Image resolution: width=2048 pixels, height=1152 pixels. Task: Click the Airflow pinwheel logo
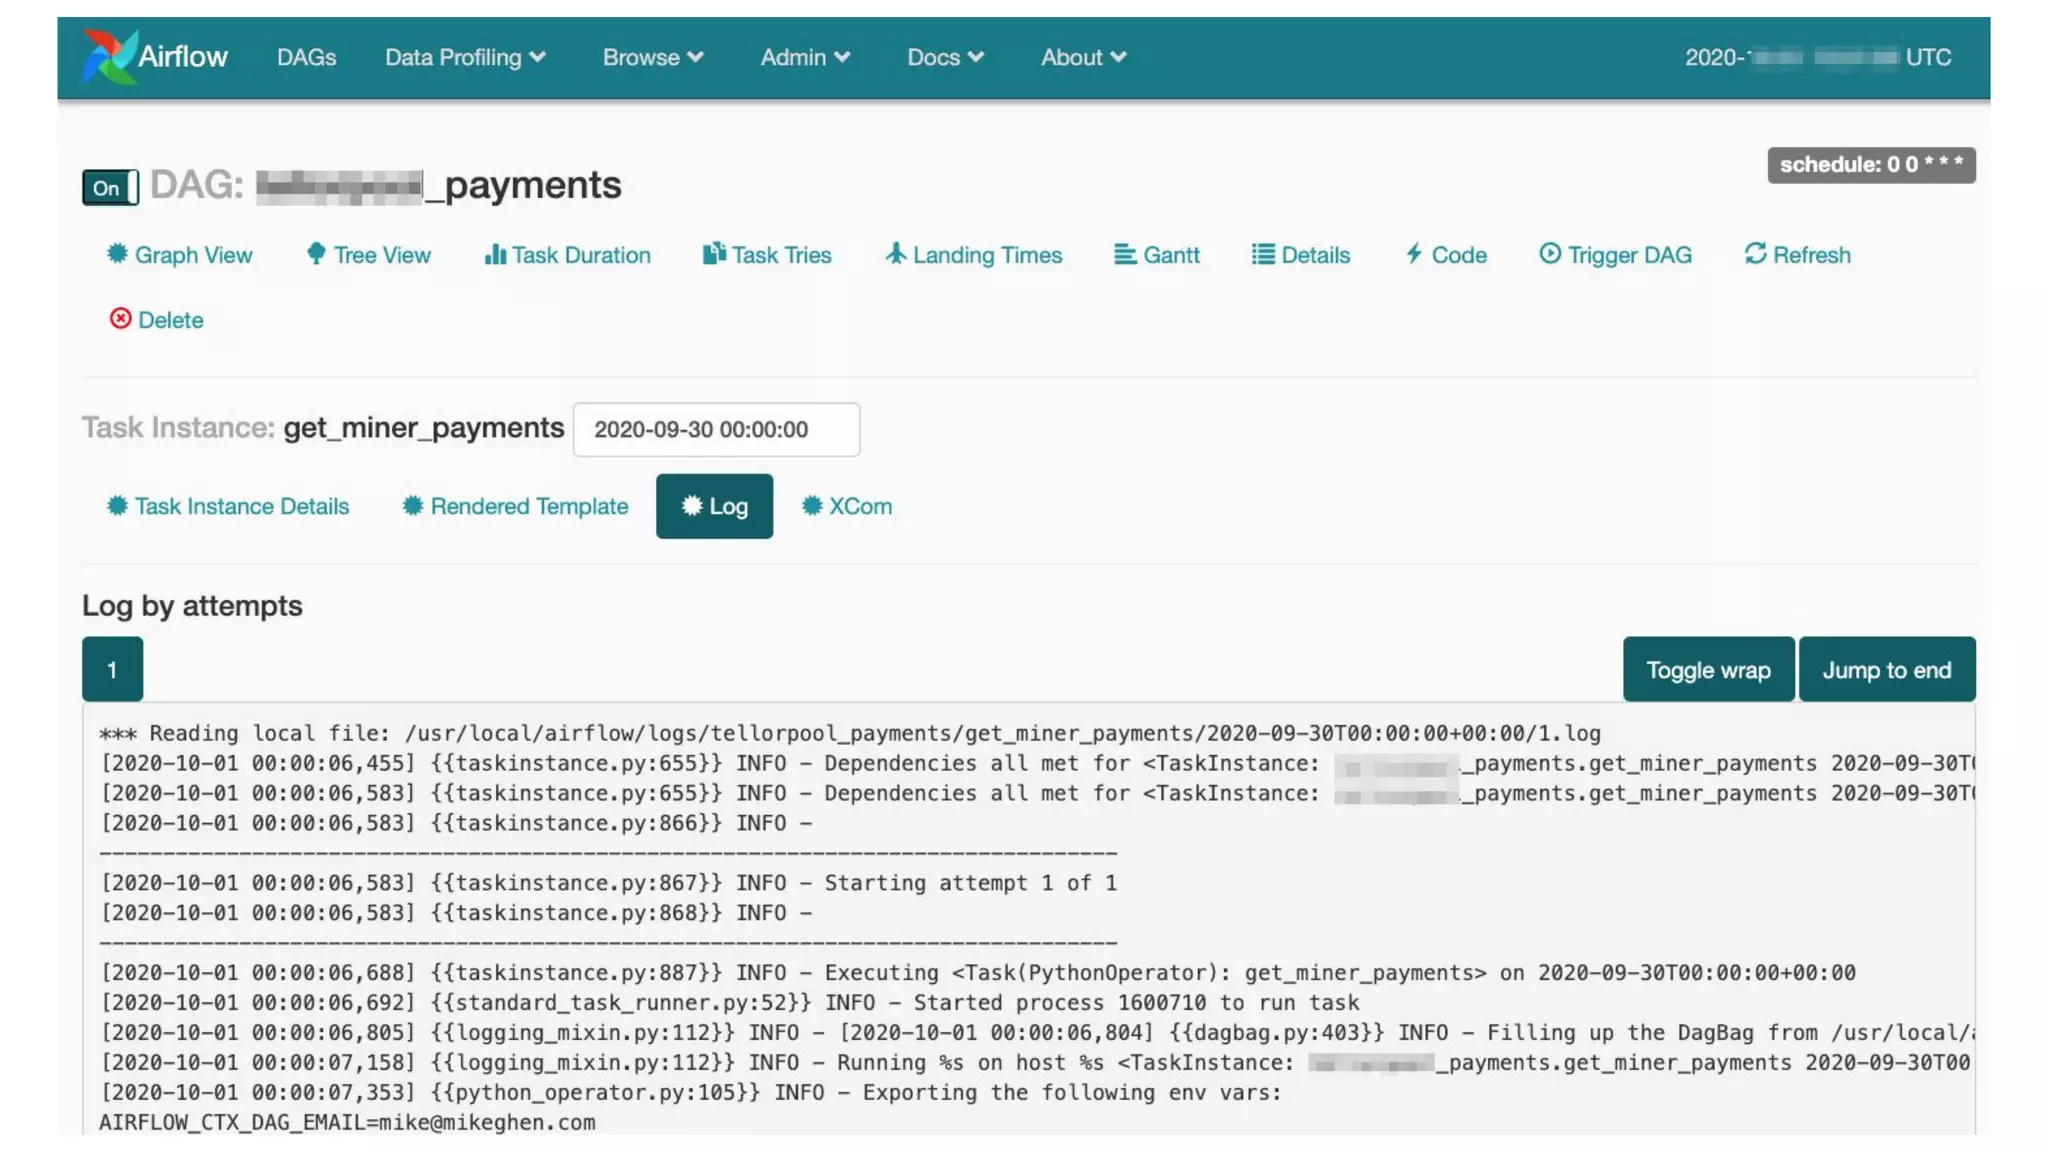tap(109, 57)
